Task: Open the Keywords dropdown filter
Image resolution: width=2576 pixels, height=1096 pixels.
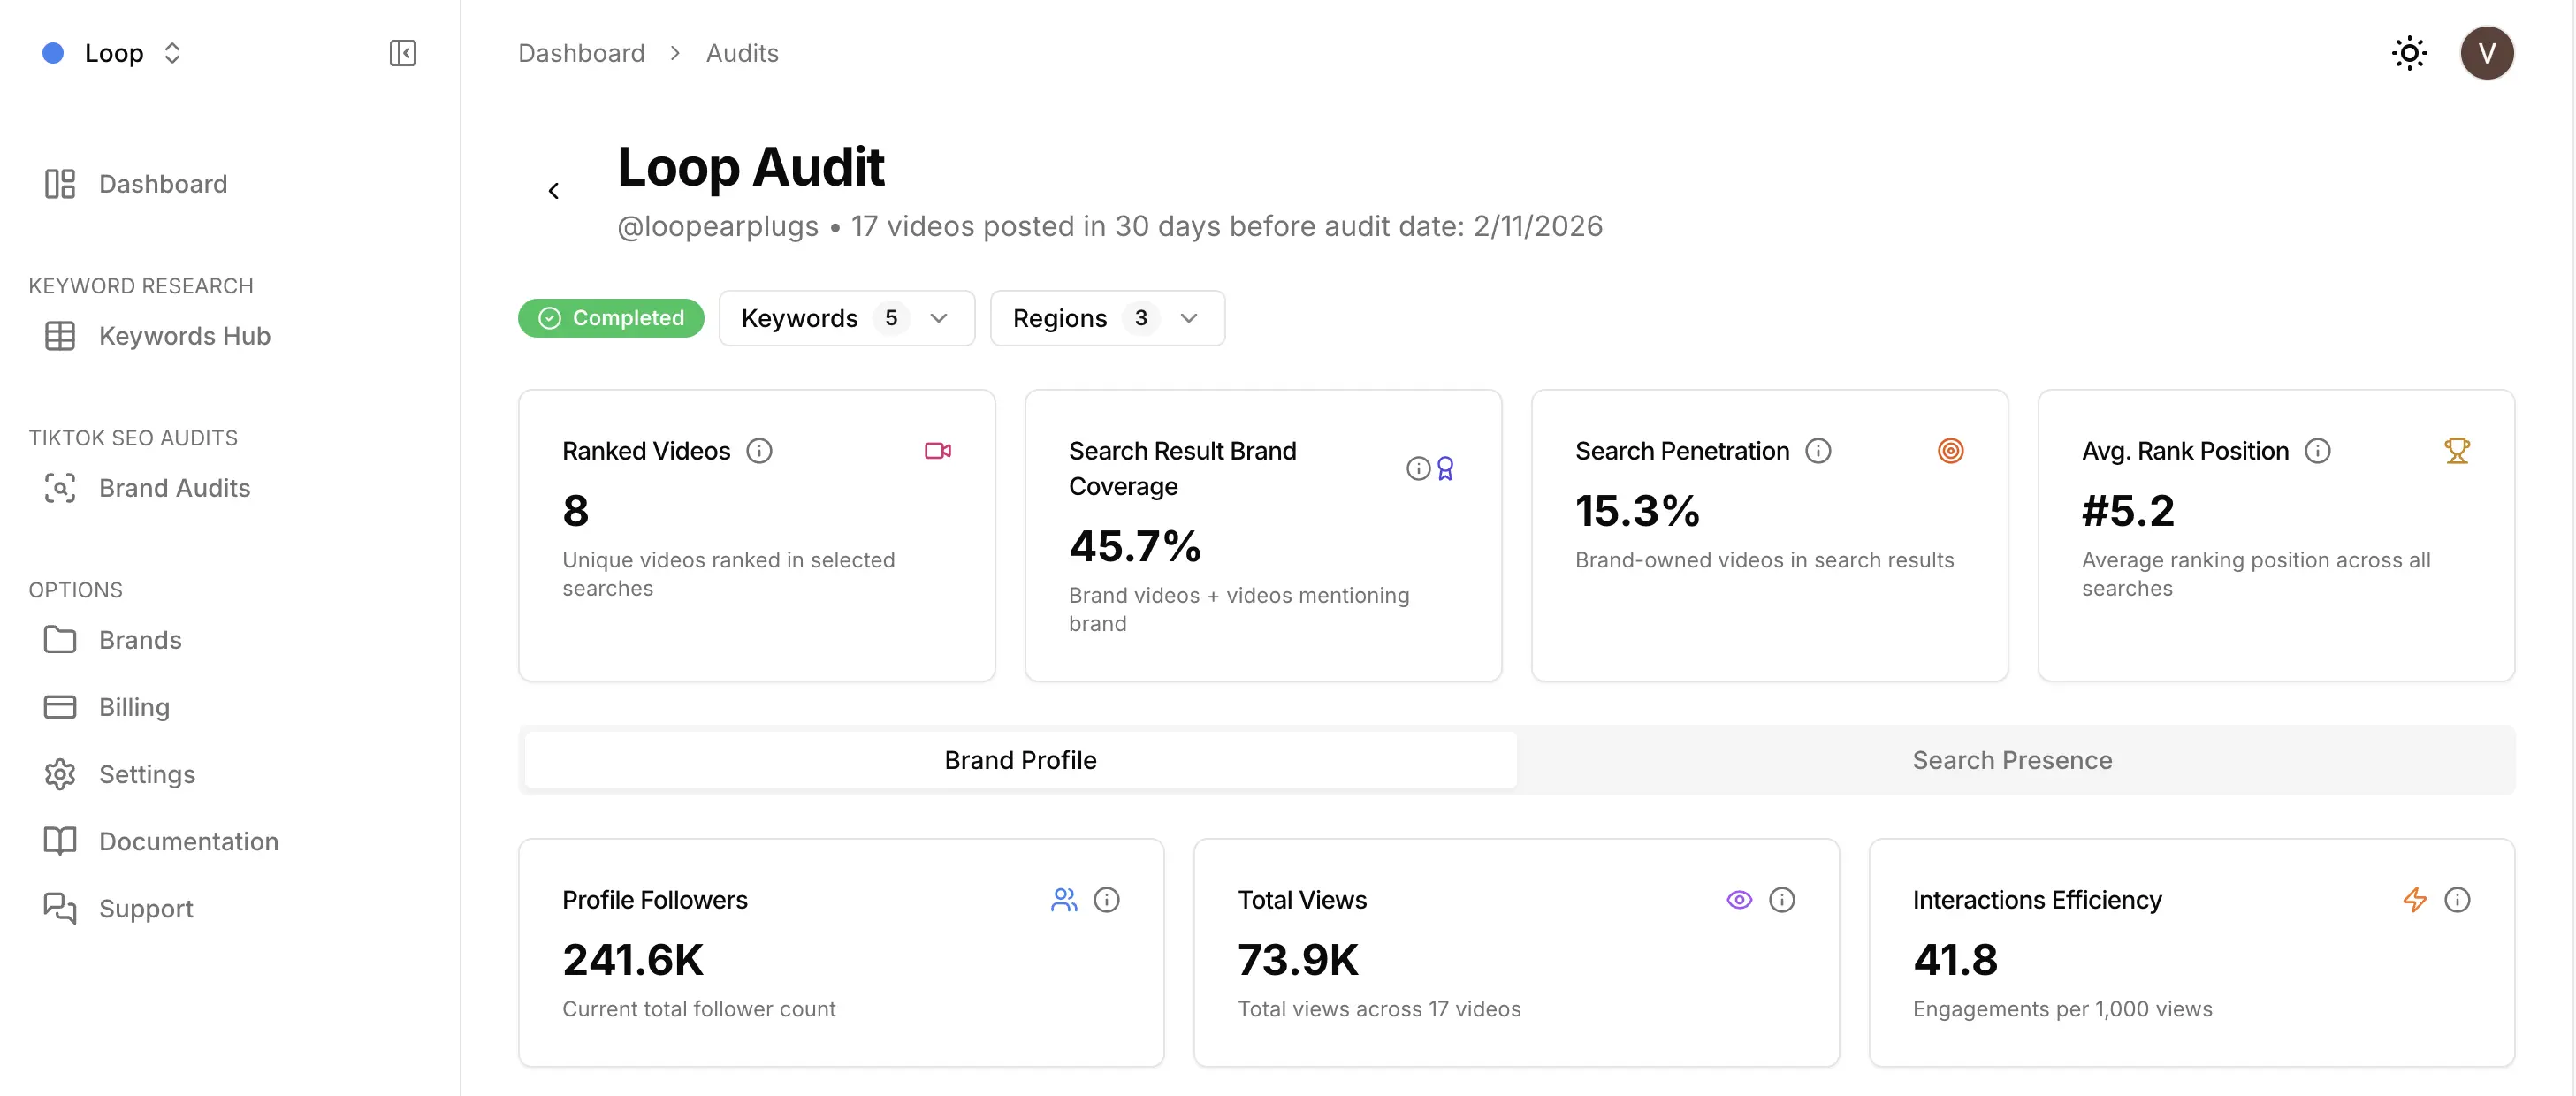Action: [x=846, y=318]
